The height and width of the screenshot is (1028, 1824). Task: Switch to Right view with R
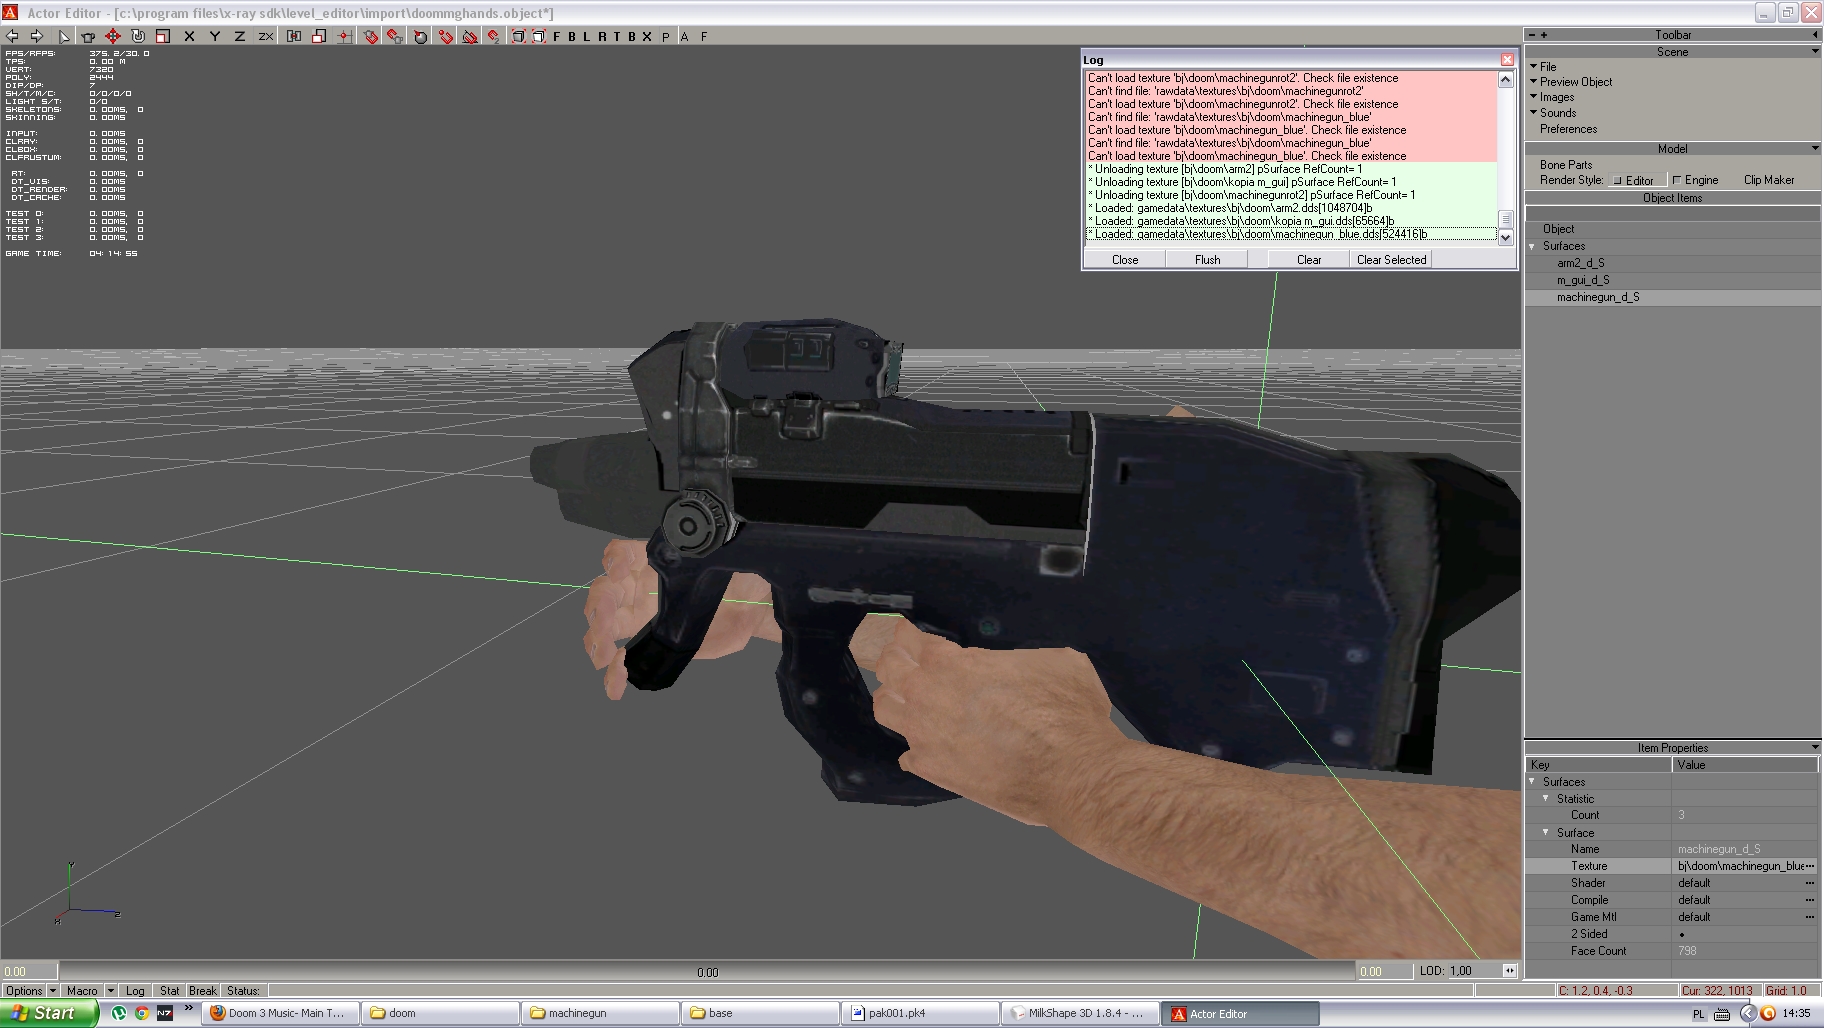602,36
